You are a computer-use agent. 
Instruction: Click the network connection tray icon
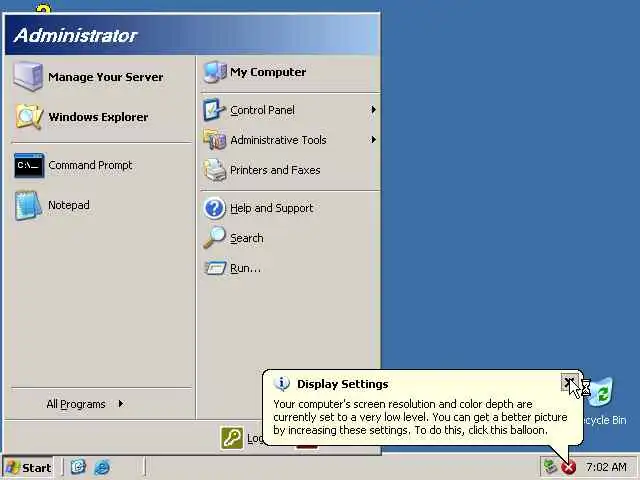tap(550, 467)
